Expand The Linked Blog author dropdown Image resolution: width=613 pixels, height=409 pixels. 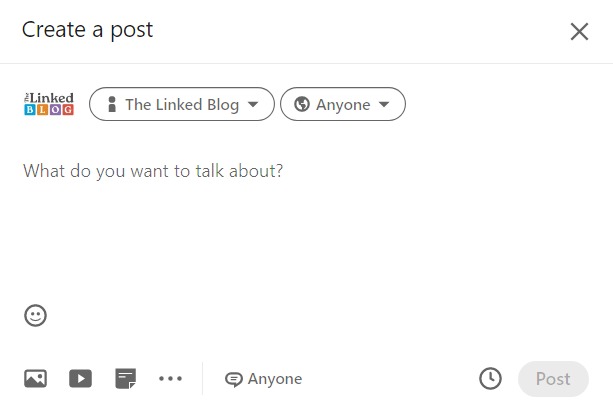[x=182, y=104]
